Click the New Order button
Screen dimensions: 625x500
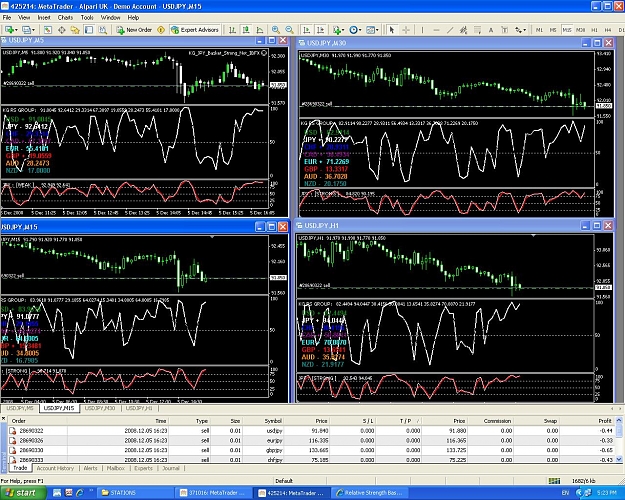[x=134, y=30]
